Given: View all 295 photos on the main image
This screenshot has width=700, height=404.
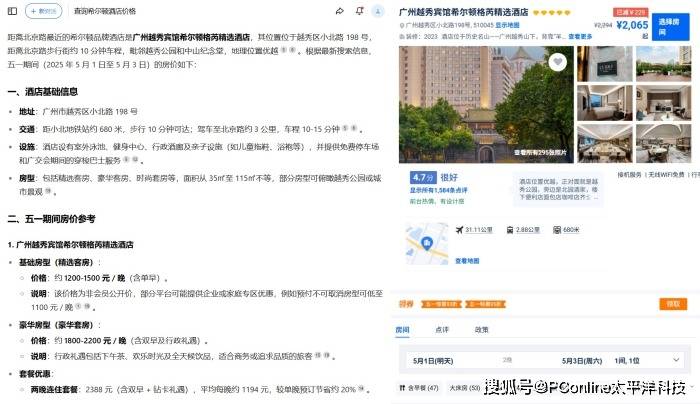Looking at the screenshot, I should click(540, 153).
